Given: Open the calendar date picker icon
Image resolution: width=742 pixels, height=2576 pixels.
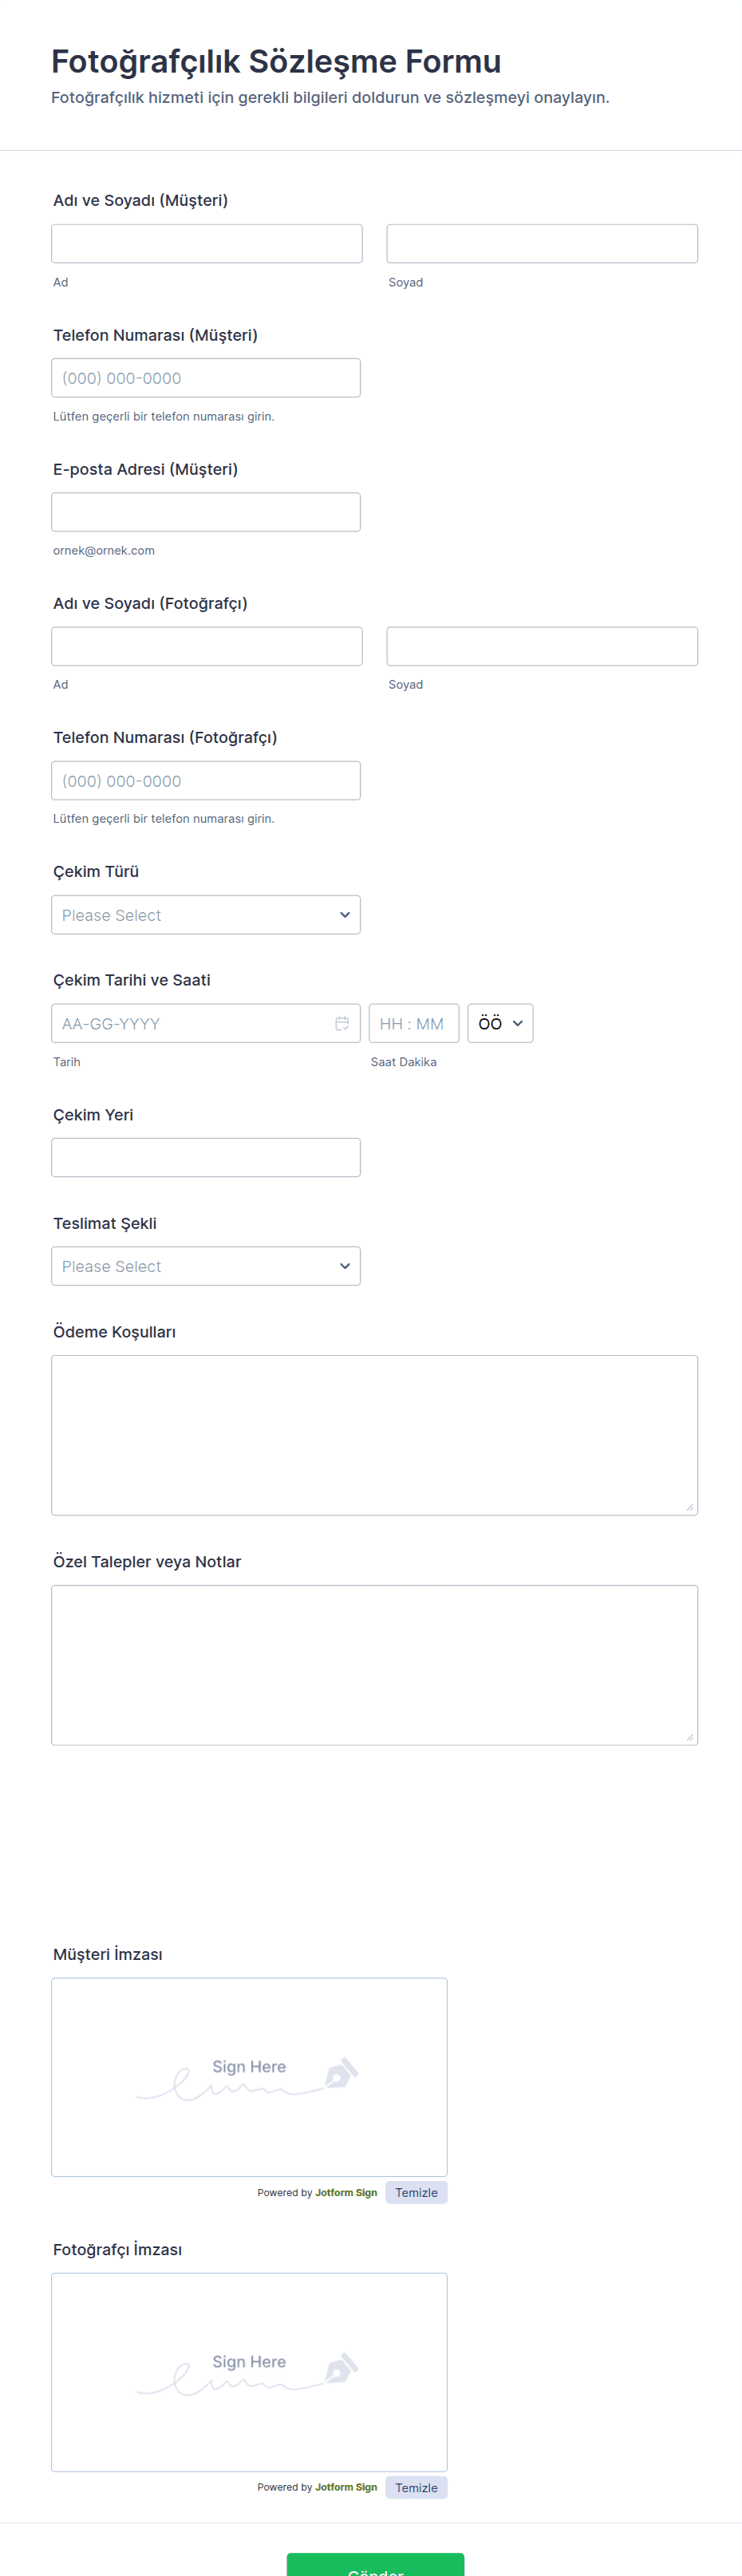Looking at the screenshot, I should click(x=342, y=1023).
